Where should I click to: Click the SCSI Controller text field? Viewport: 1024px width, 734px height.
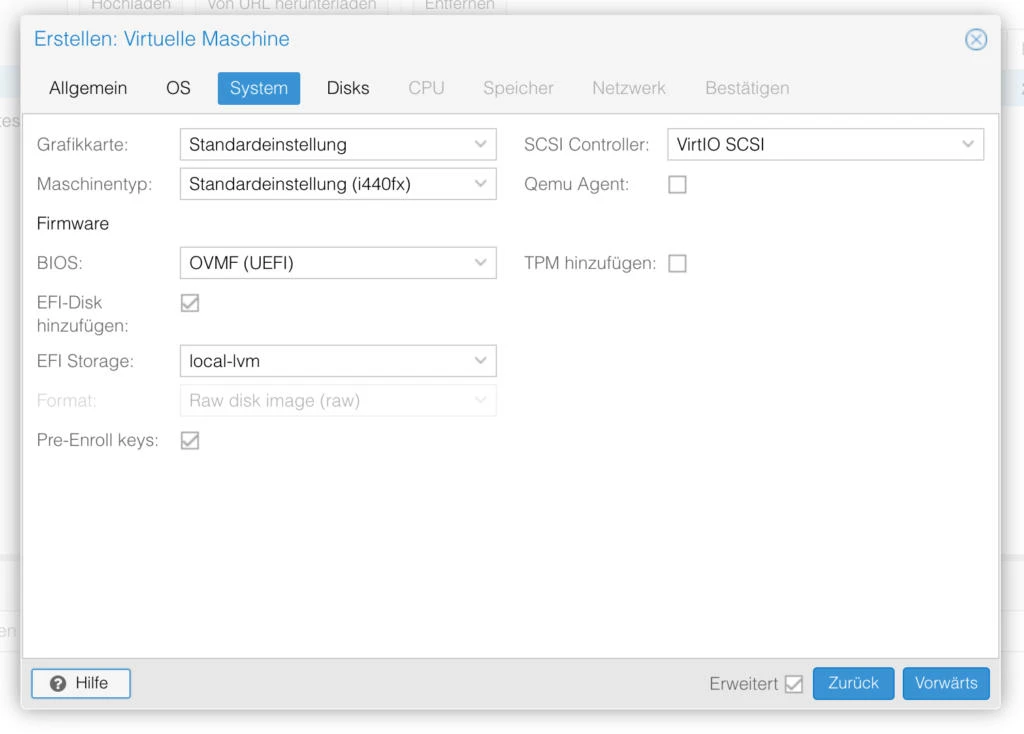click(810, 144)
